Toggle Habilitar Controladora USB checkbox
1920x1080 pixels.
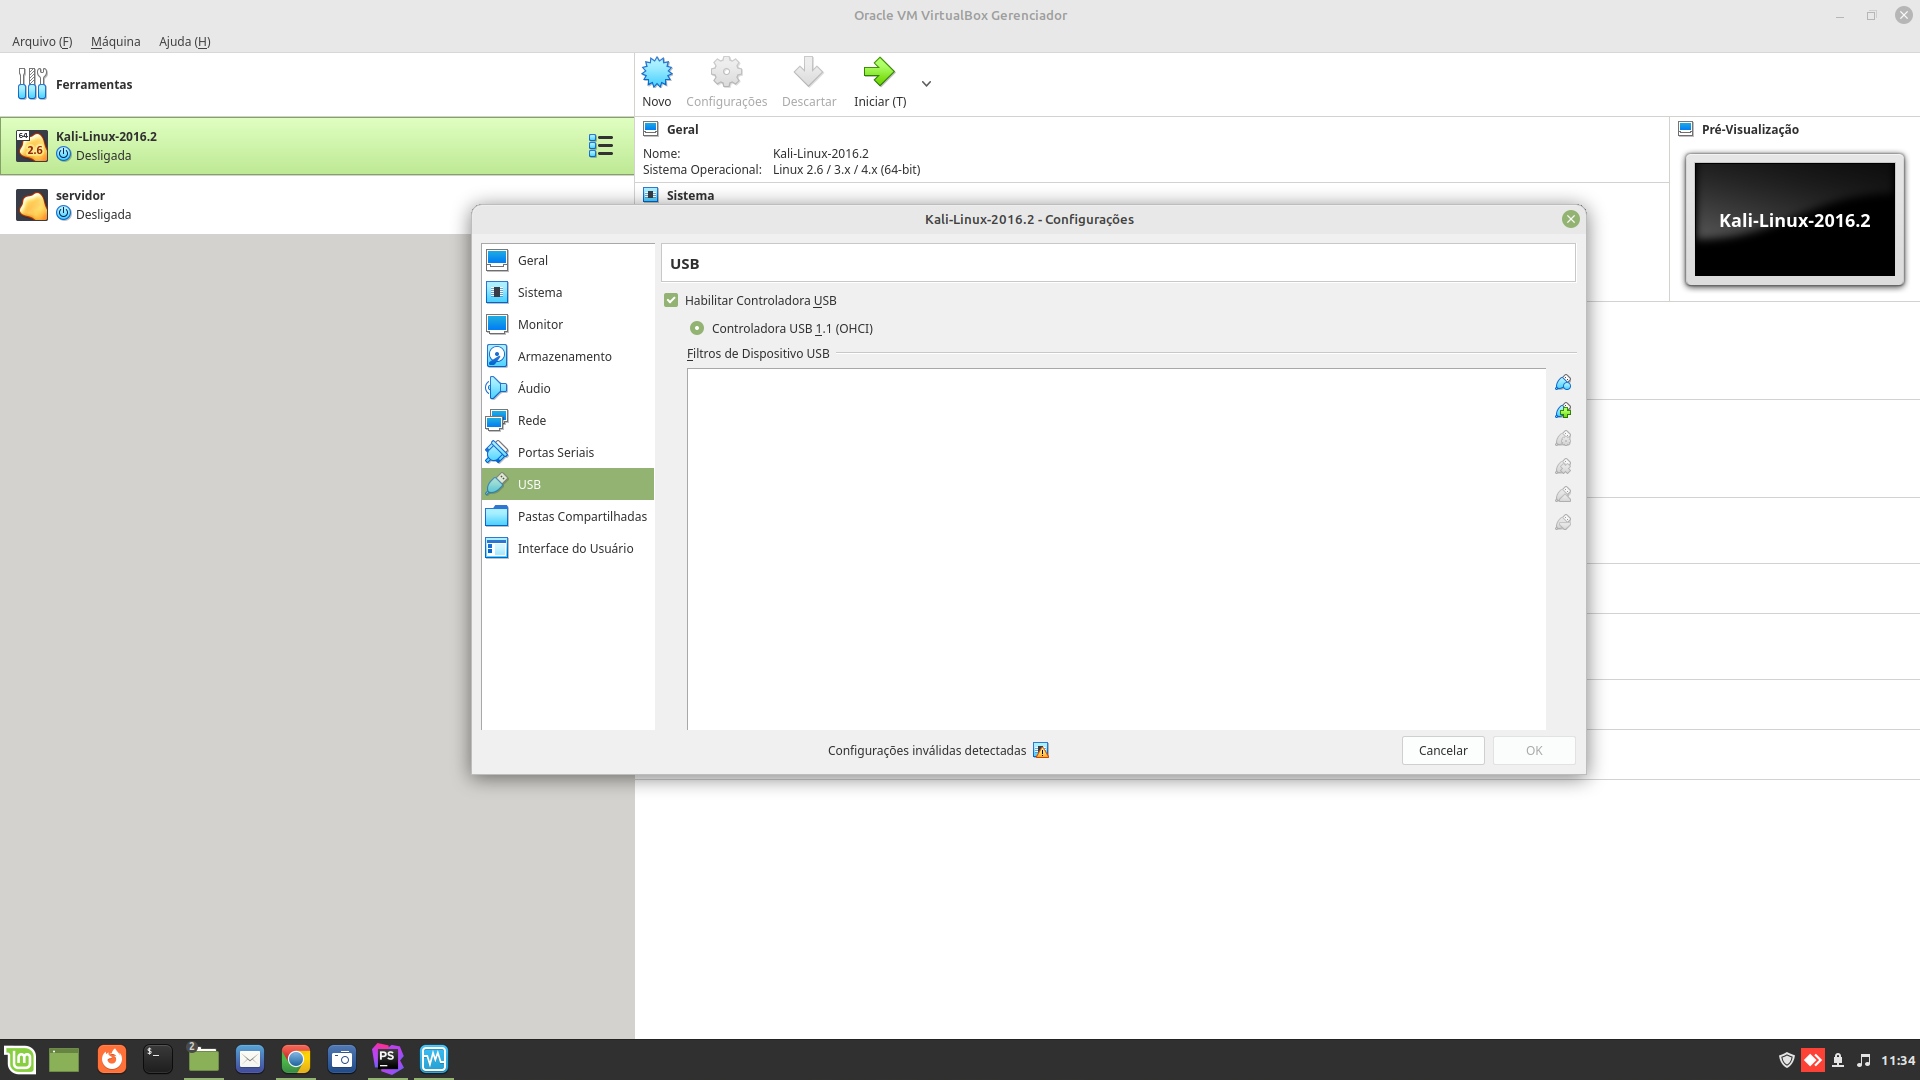[x=671, y=300]
